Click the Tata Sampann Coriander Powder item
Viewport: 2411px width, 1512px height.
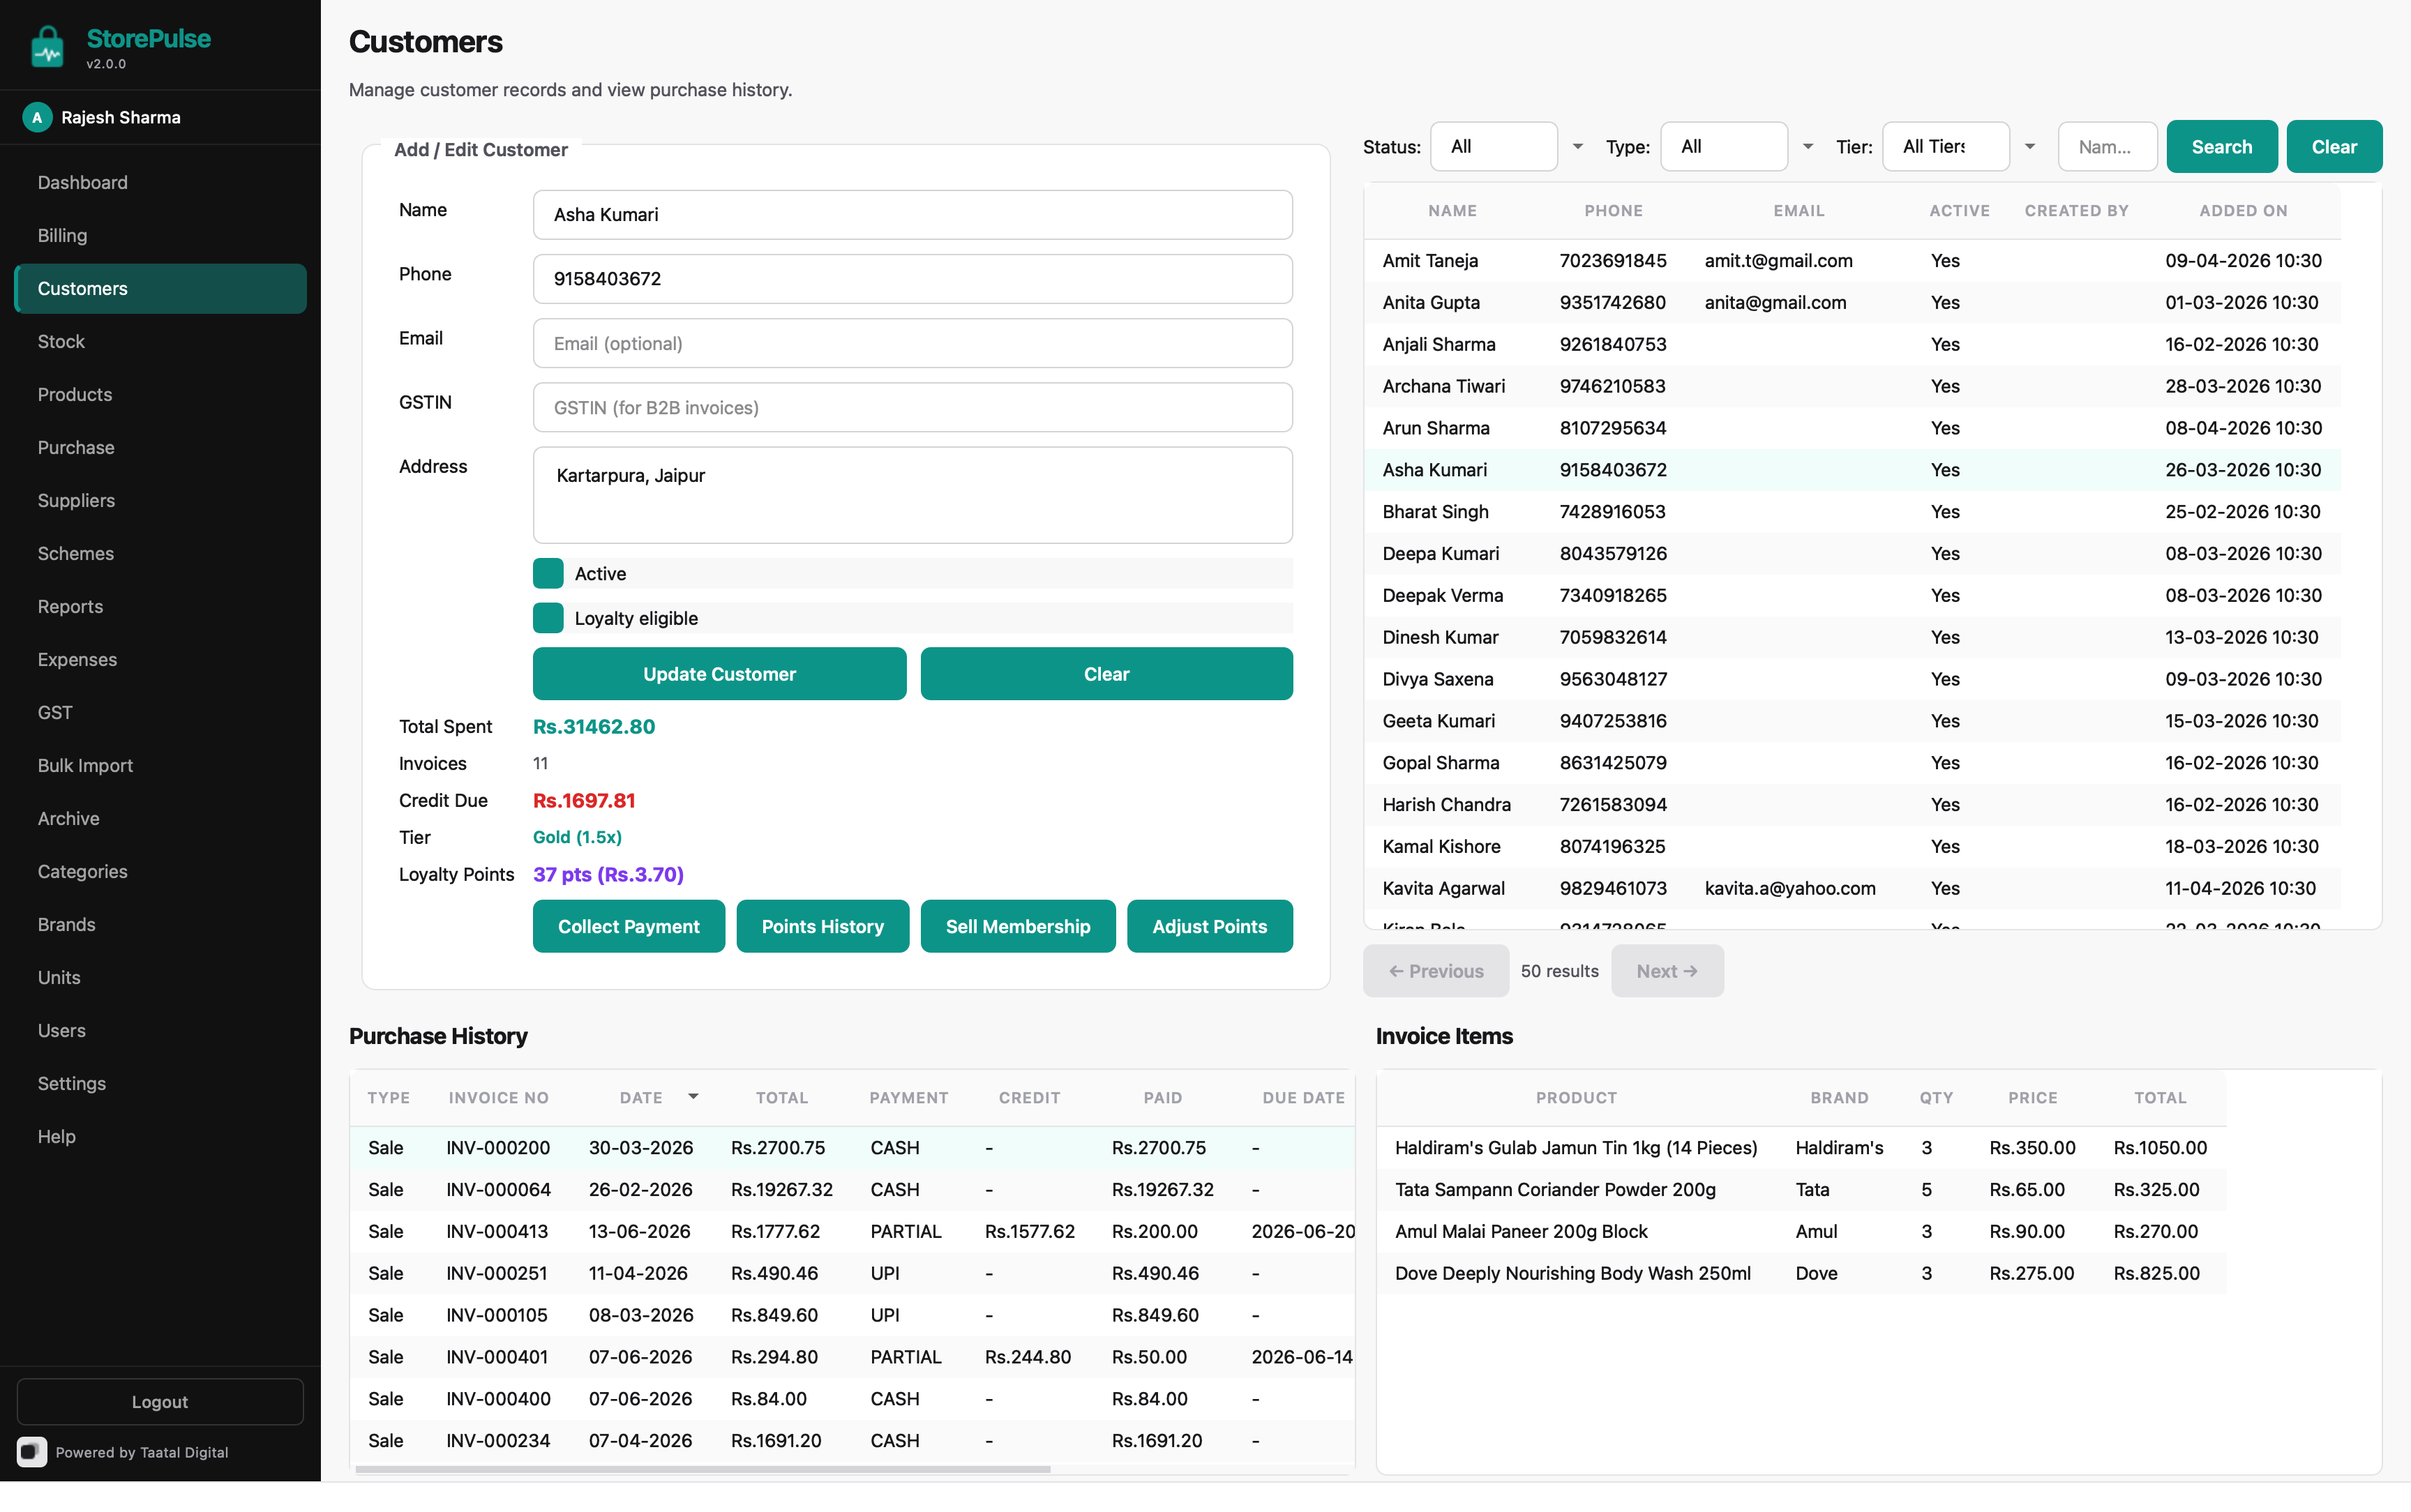(1801, 1189)
